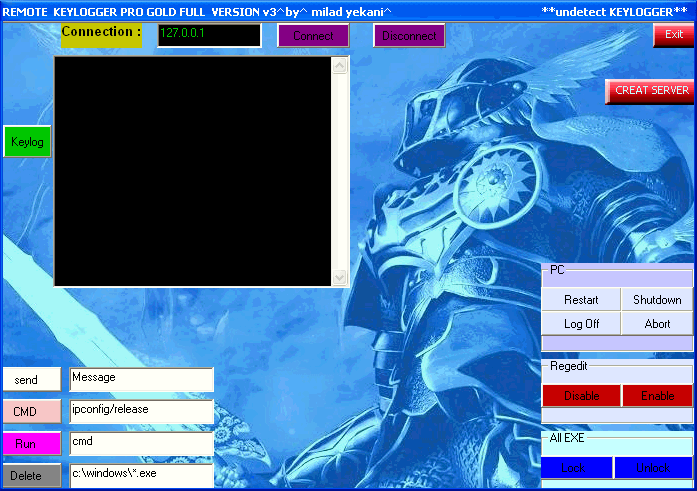
Task: Click Restart in the PC panel
Action: 581,300
